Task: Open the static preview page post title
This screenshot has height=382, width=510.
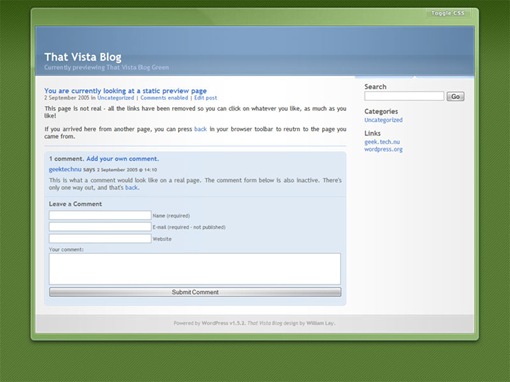Action: pos(125,91)
